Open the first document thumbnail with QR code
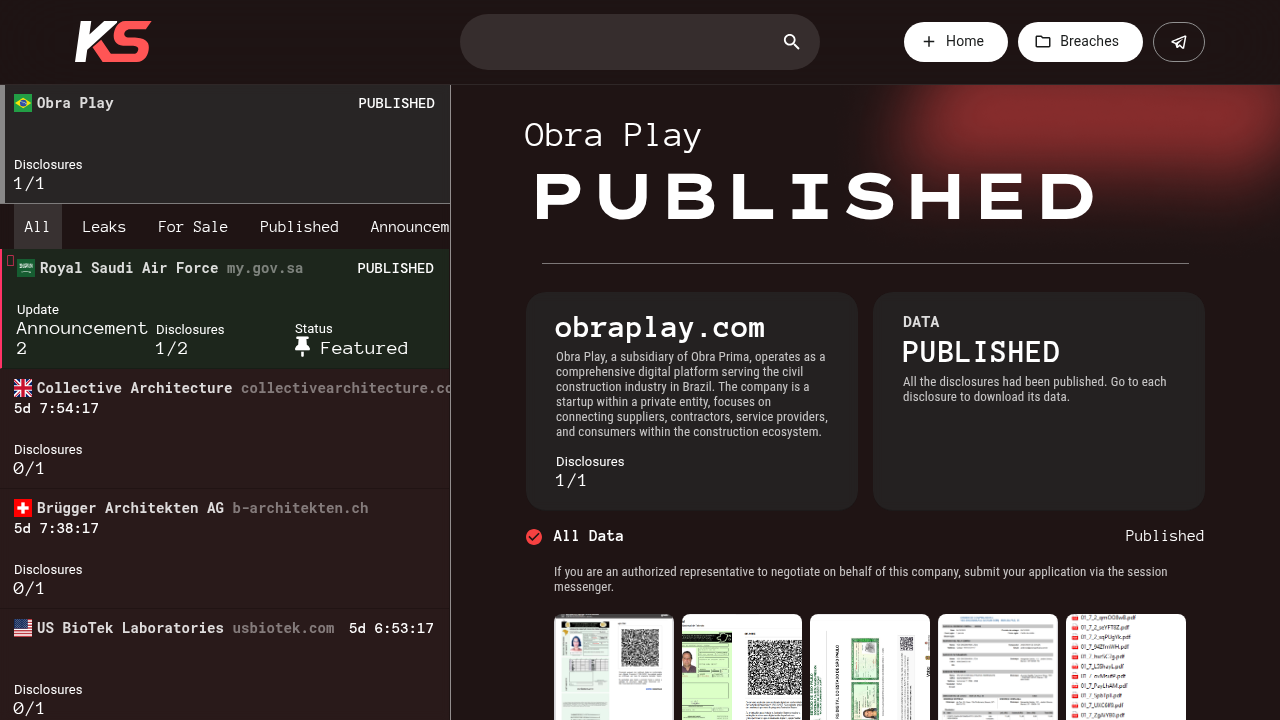 pyautogui.click(x=614, y=667)
